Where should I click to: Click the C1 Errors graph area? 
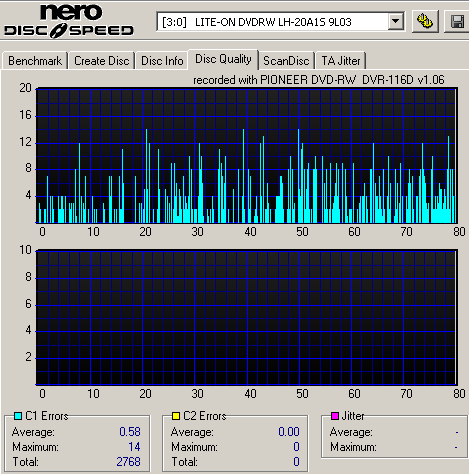pyautogui.click(x=246, y=156)
